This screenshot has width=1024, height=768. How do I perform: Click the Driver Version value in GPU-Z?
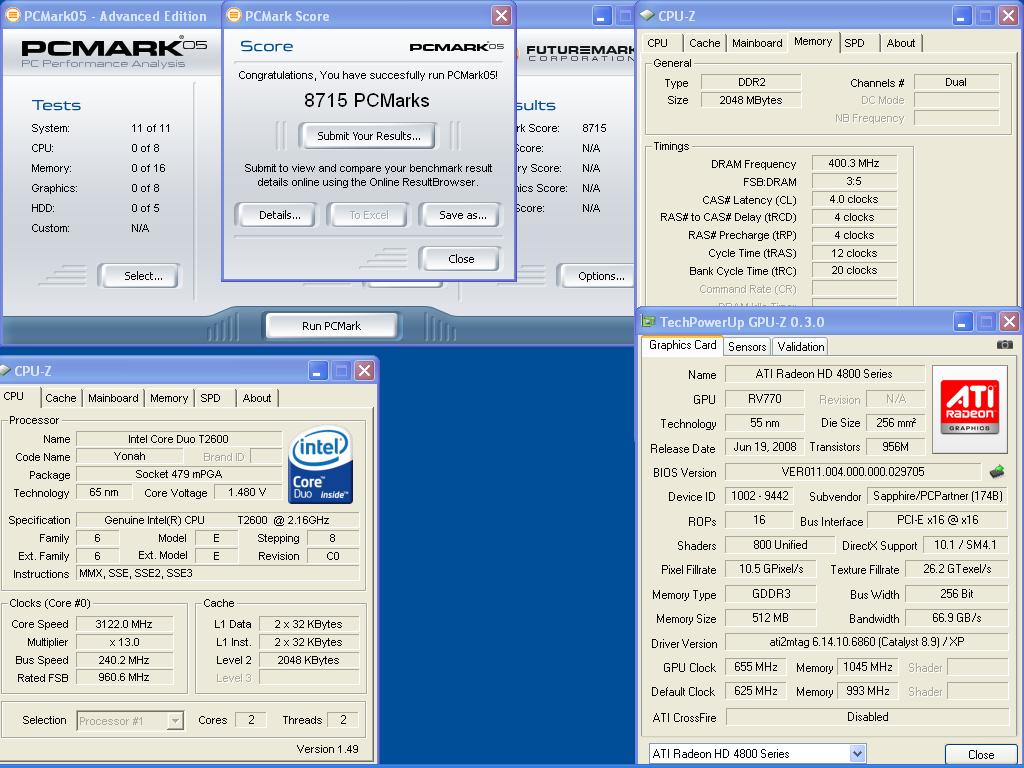[867, 642]
